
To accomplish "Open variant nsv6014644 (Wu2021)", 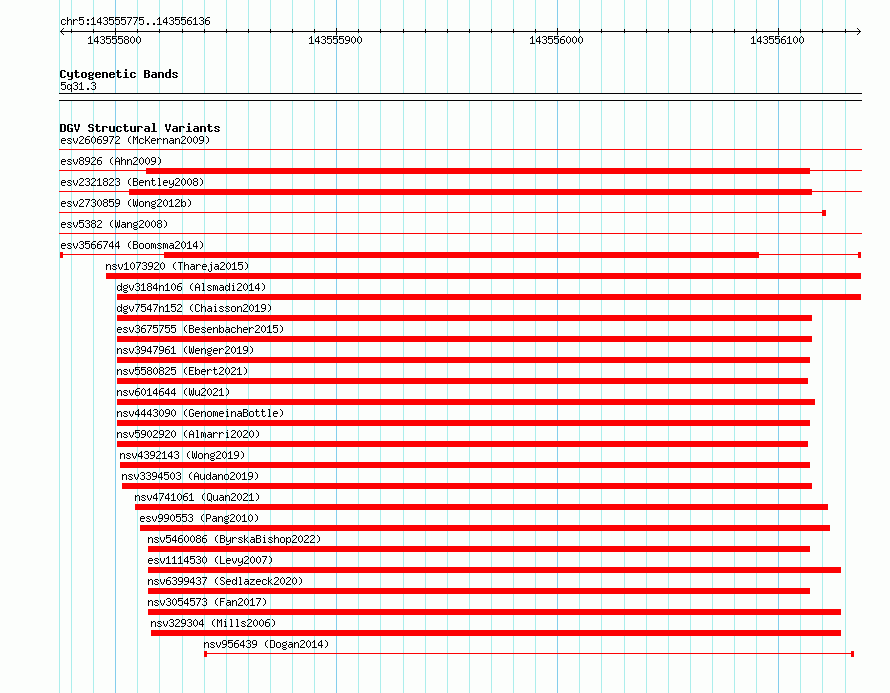I will [x=173, y=392].
